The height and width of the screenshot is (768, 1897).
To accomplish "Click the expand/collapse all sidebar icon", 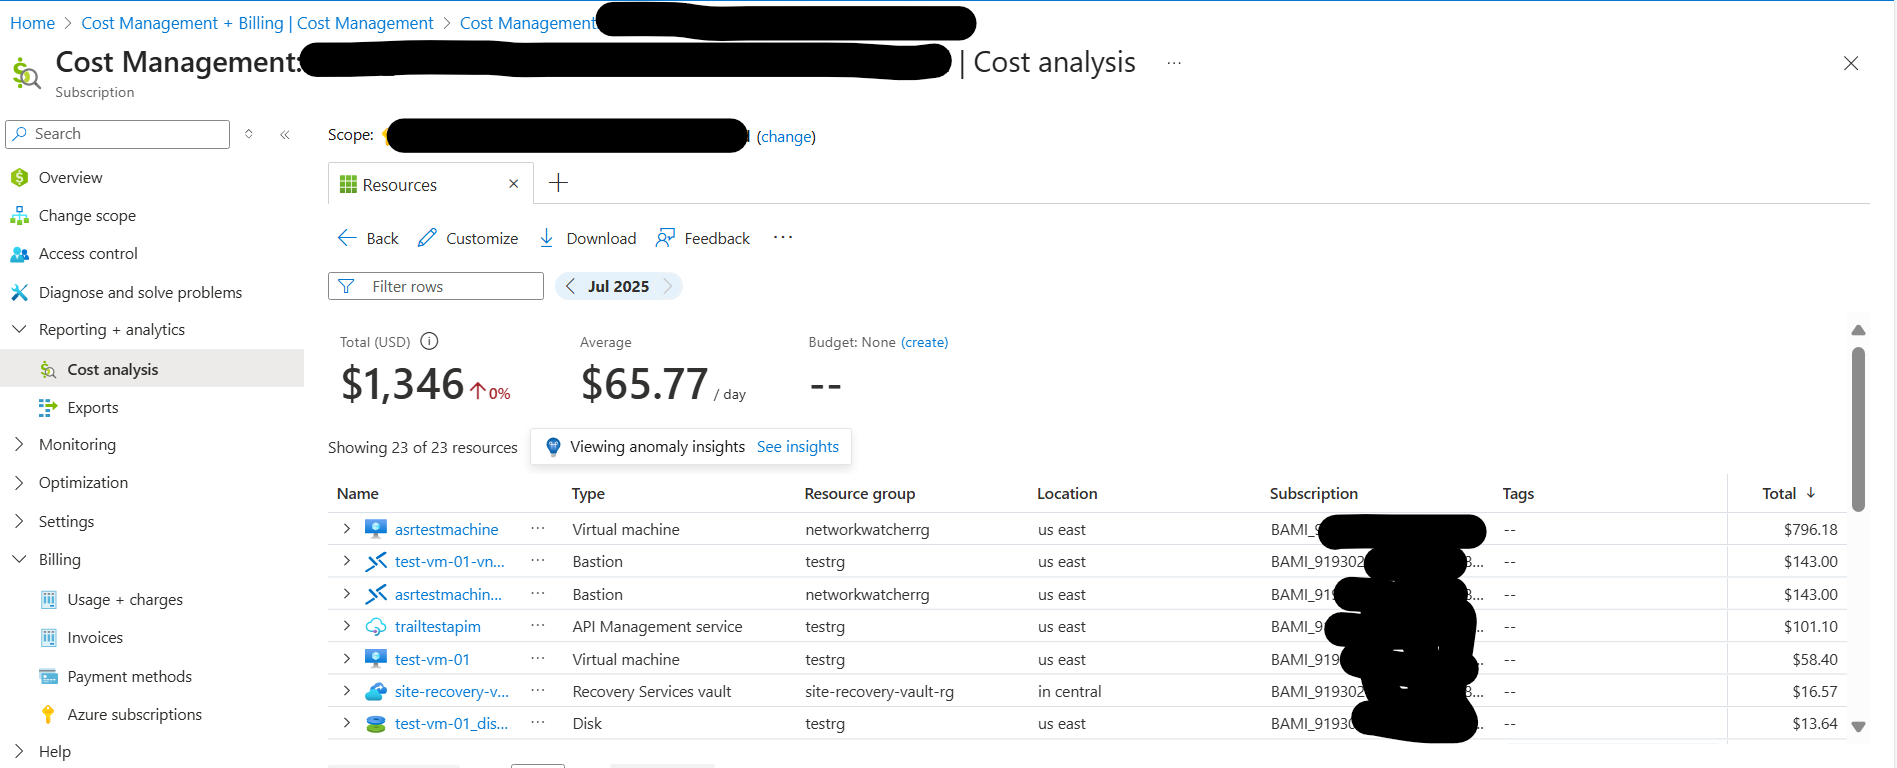I will click(249, 134).
